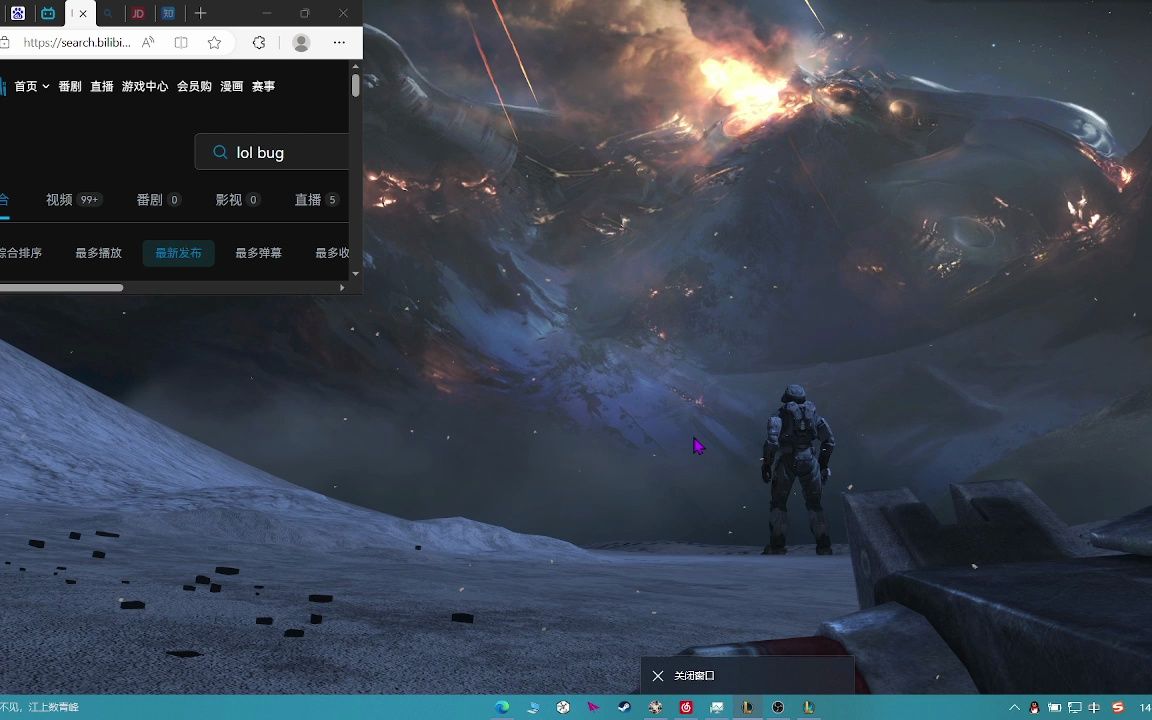Open 漫画 navigation link

click(x=231, y=87)
